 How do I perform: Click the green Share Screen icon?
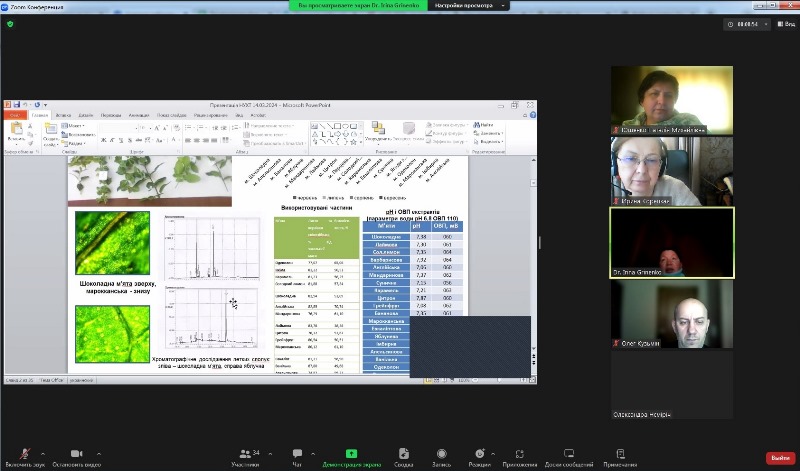[x=351, y=453]
